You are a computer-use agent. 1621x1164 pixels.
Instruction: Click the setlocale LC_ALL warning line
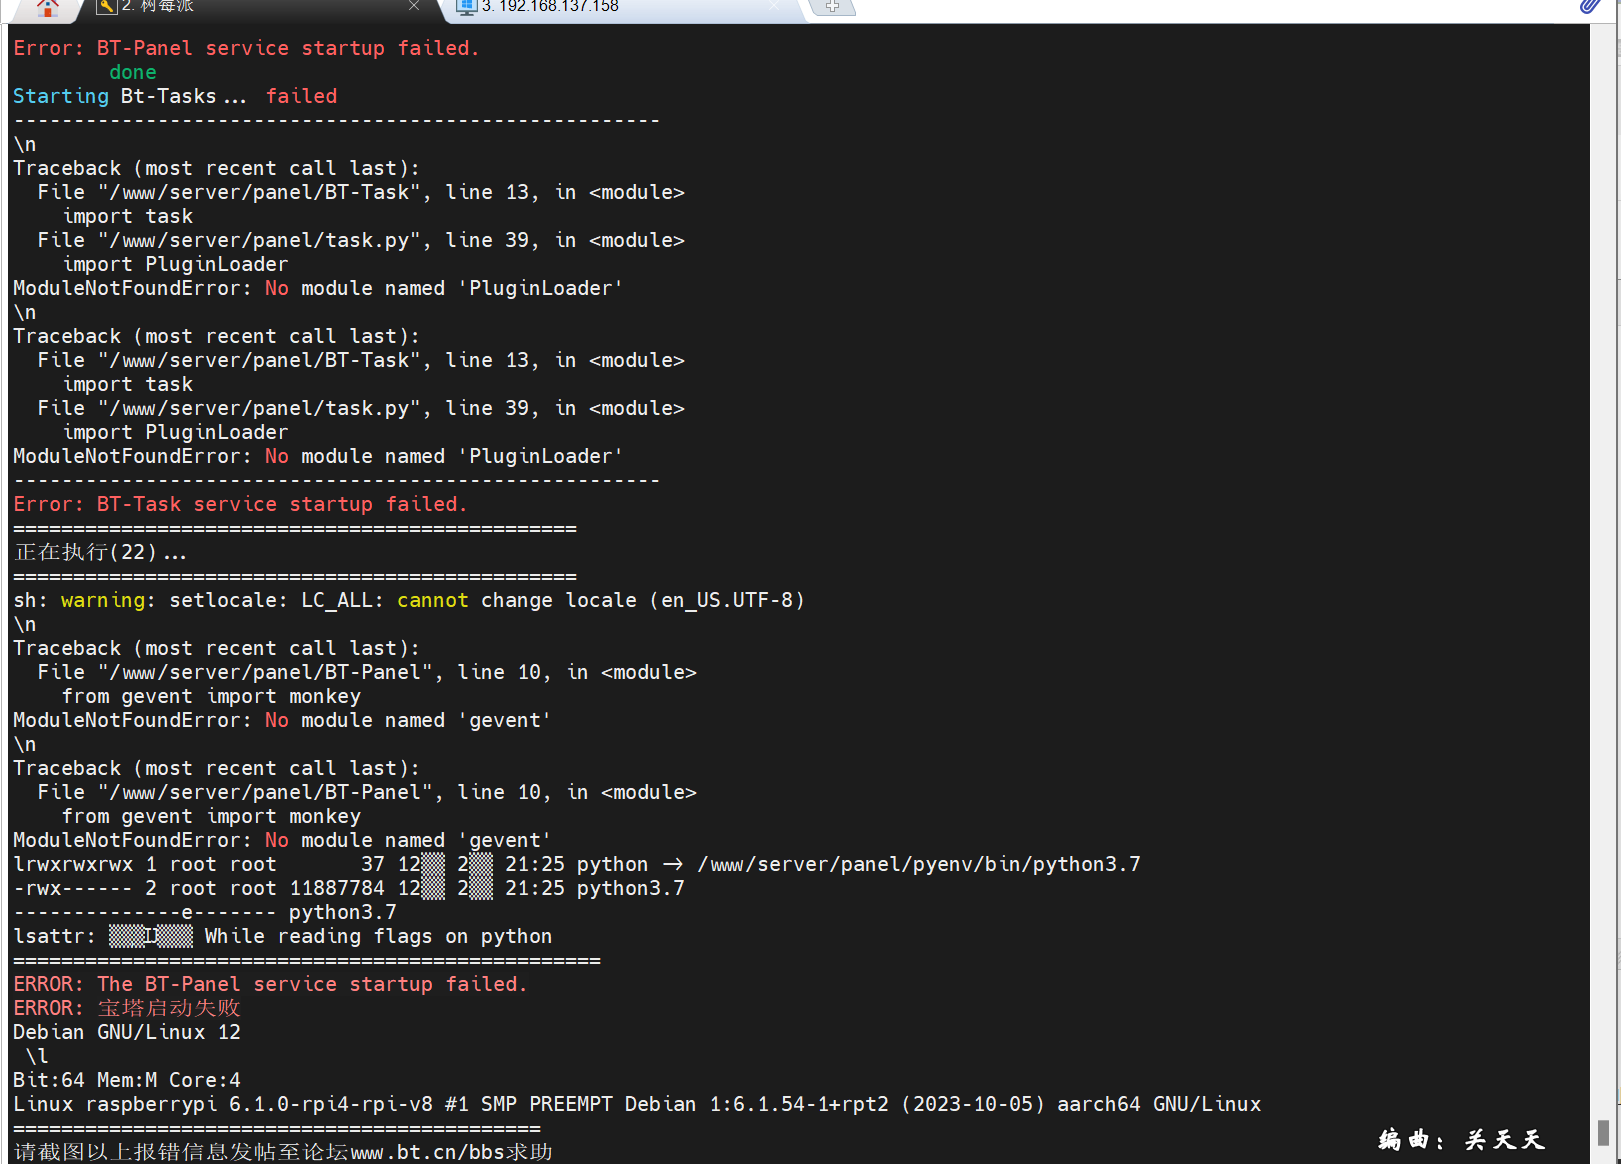[409, 600]
